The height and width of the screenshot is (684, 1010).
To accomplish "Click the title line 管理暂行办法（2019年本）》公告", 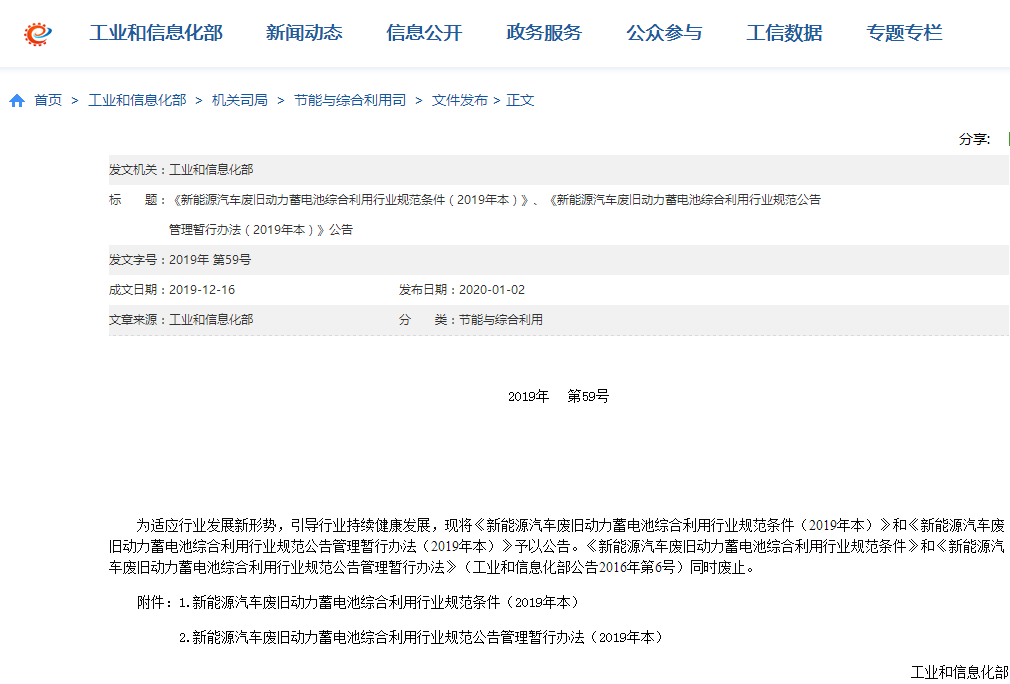I will (x=261, y=230).
